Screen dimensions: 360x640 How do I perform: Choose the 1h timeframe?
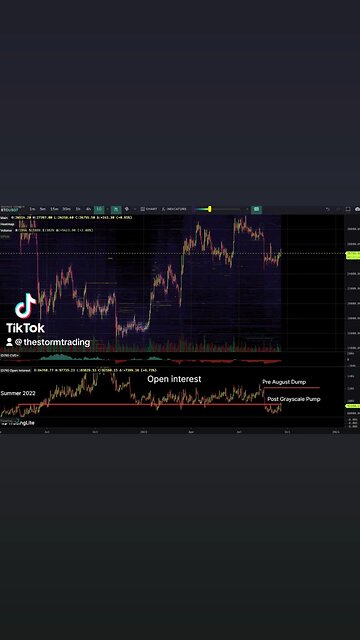point(78,209)
